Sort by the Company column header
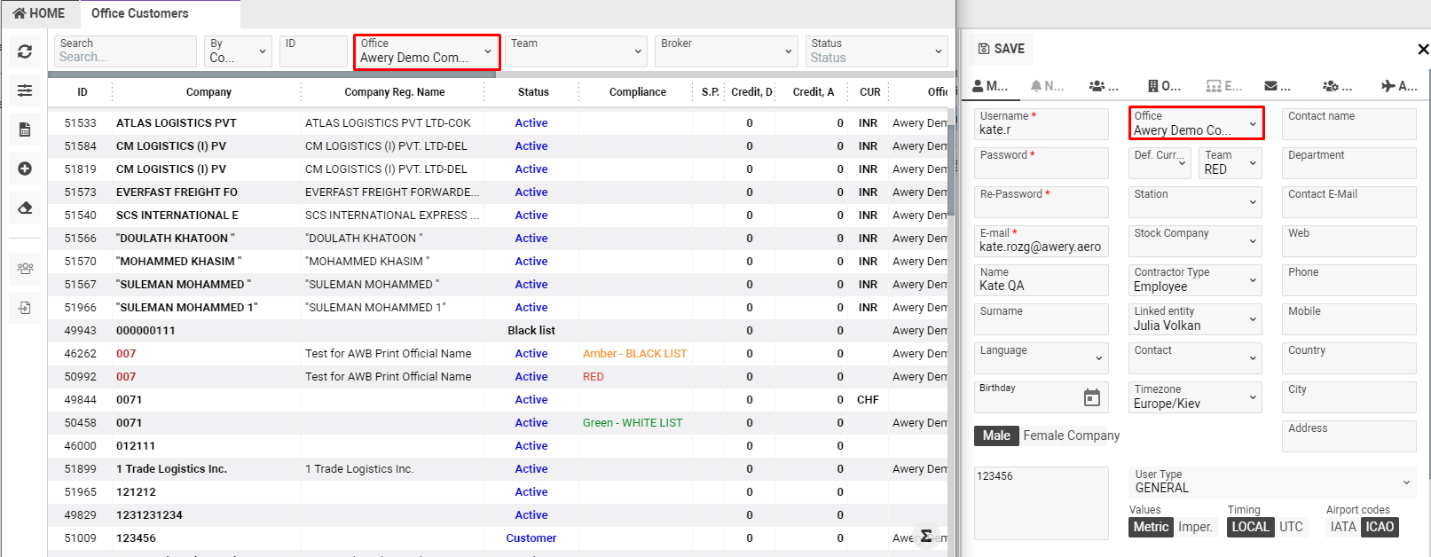 pyautogui.click(x=208, y=92)
